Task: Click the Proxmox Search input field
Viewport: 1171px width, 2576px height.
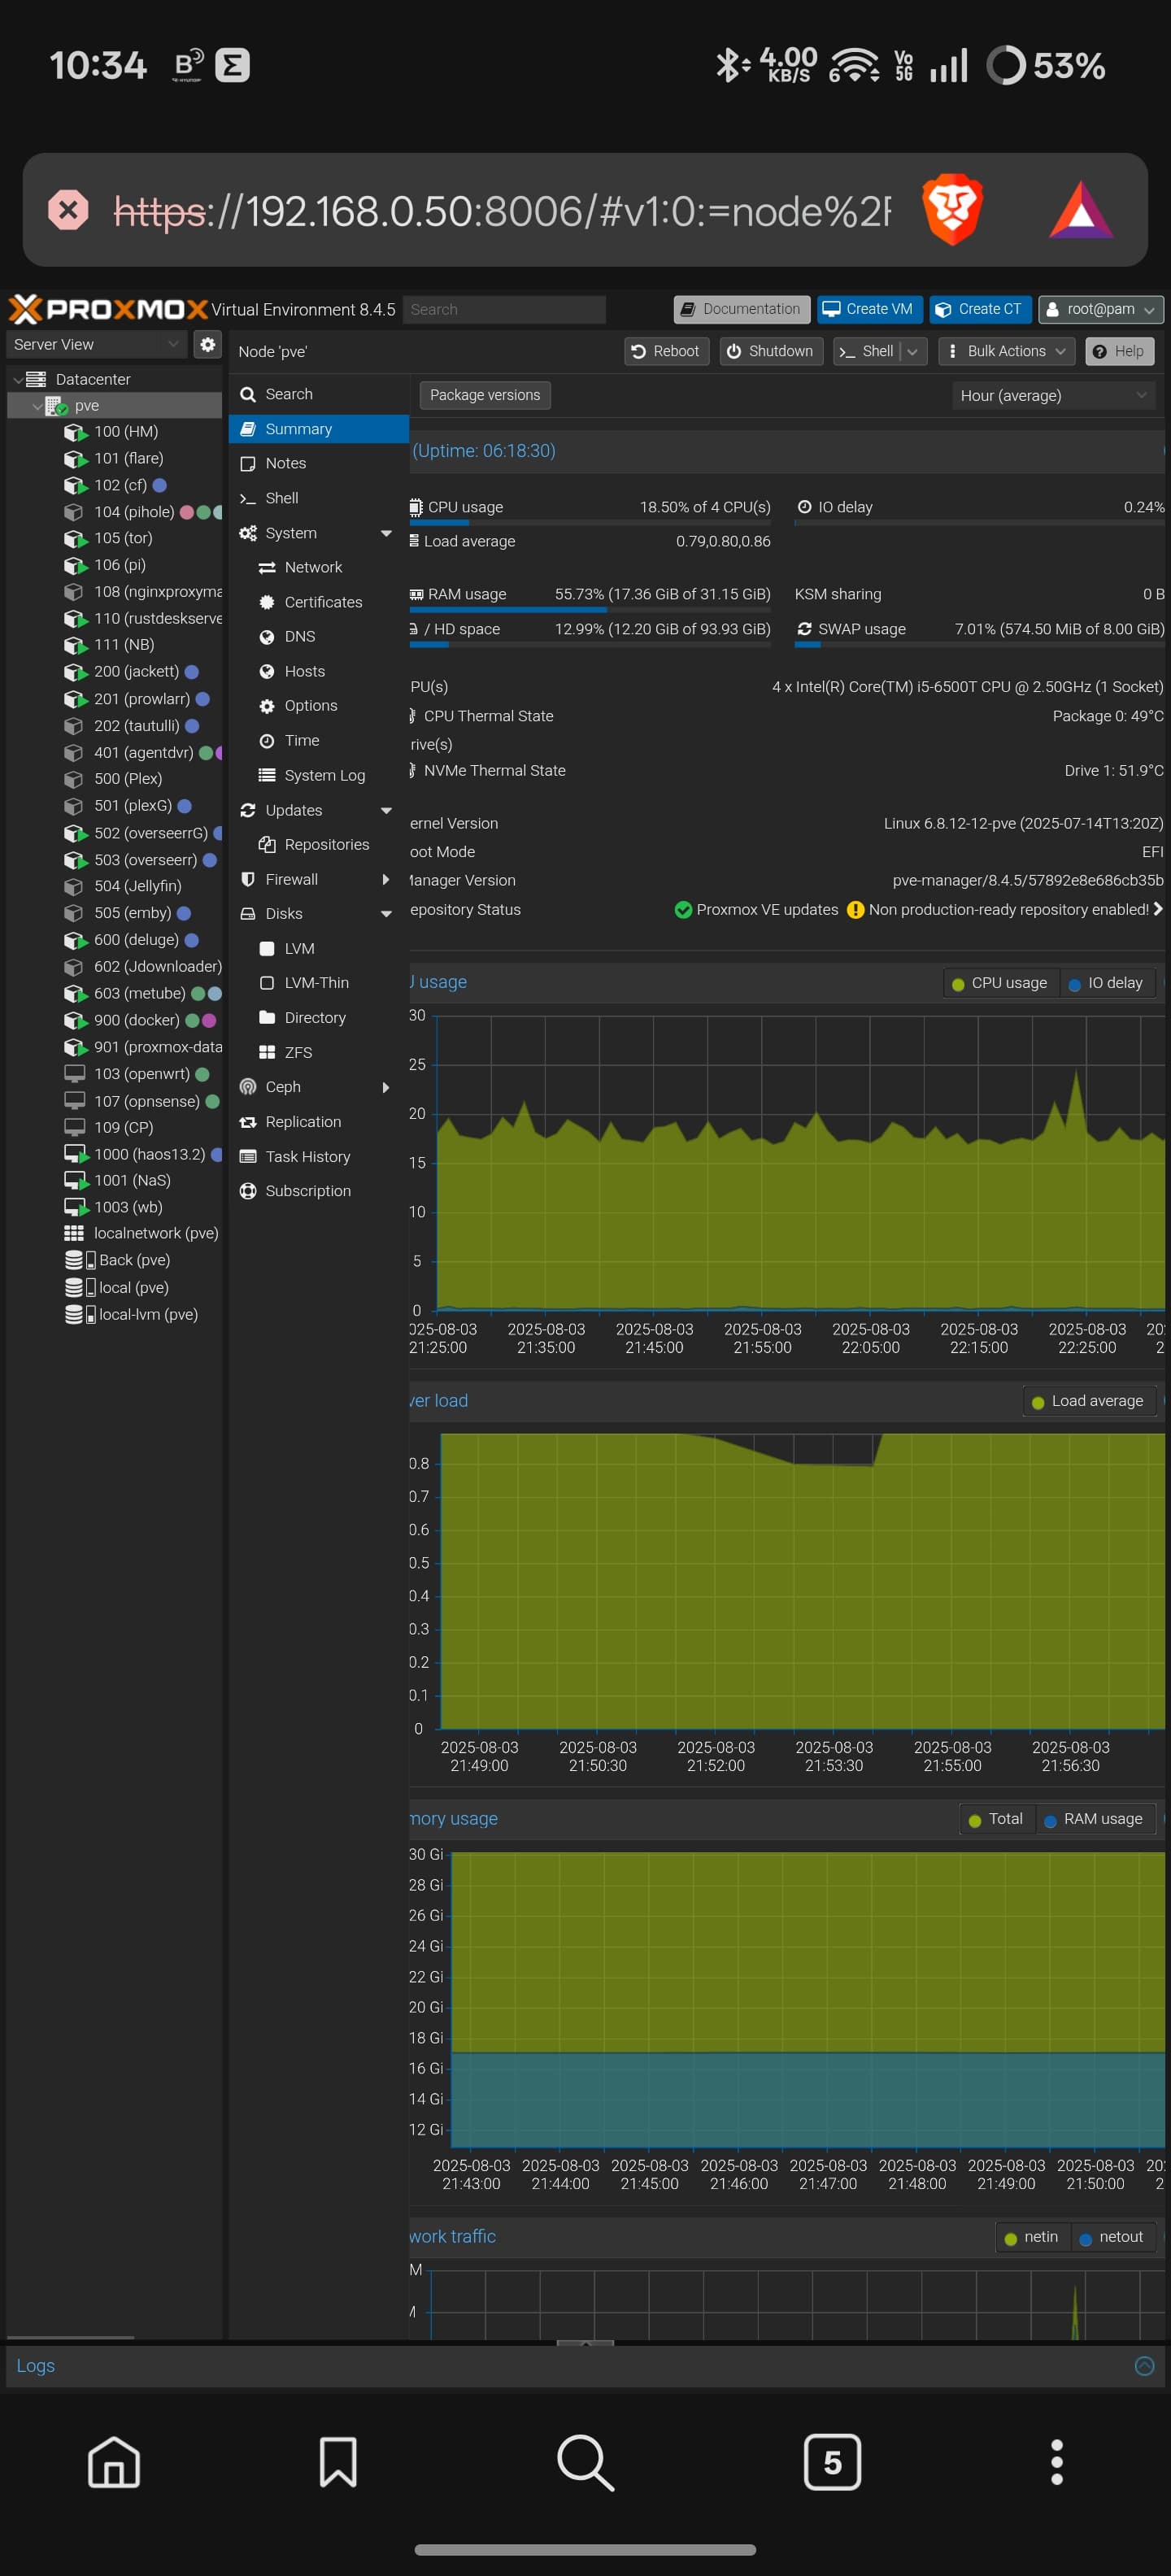Action: (504, 309)
